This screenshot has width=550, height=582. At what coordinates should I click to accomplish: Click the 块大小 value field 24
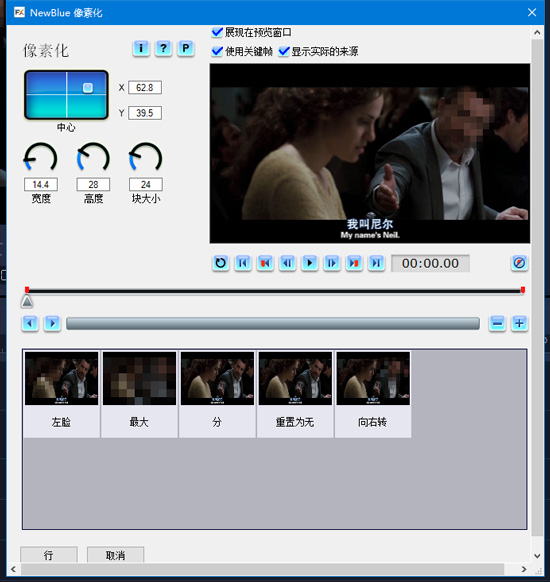click(x=145, y=184)
